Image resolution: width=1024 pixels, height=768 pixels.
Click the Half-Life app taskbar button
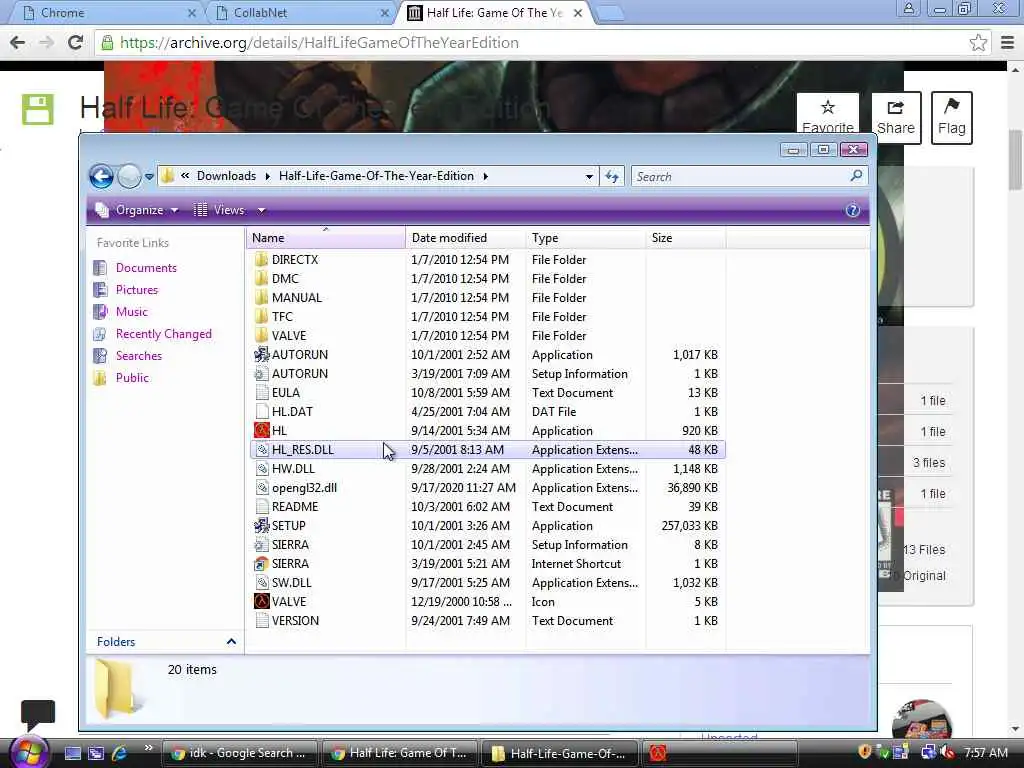point(719,753)
